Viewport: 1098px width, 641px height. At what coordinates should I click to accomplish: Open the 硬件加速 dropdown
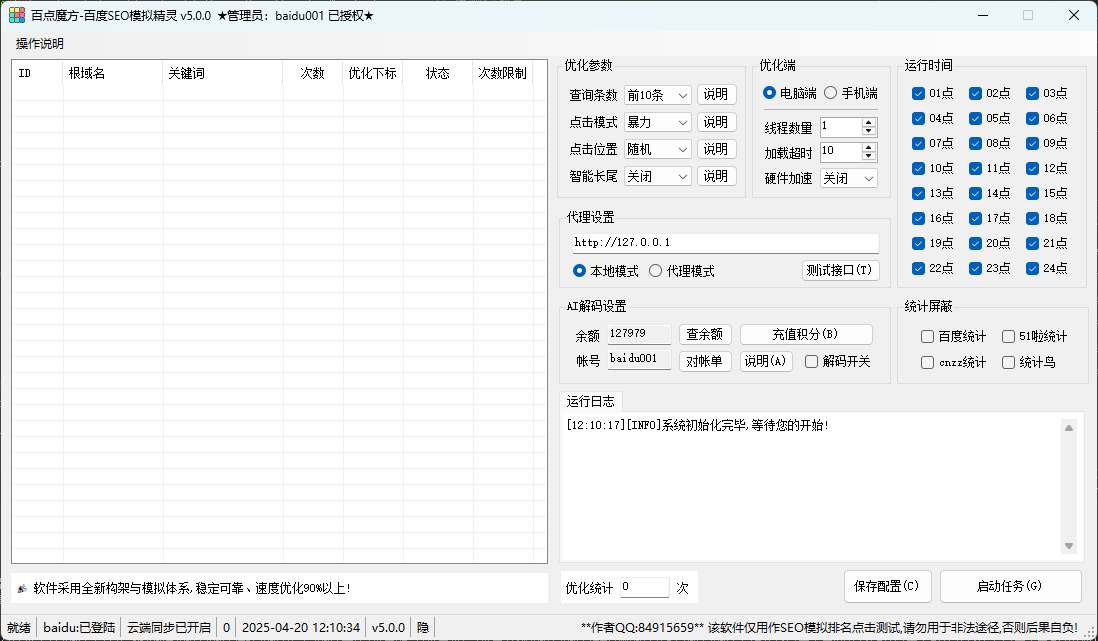coord(849,178)
